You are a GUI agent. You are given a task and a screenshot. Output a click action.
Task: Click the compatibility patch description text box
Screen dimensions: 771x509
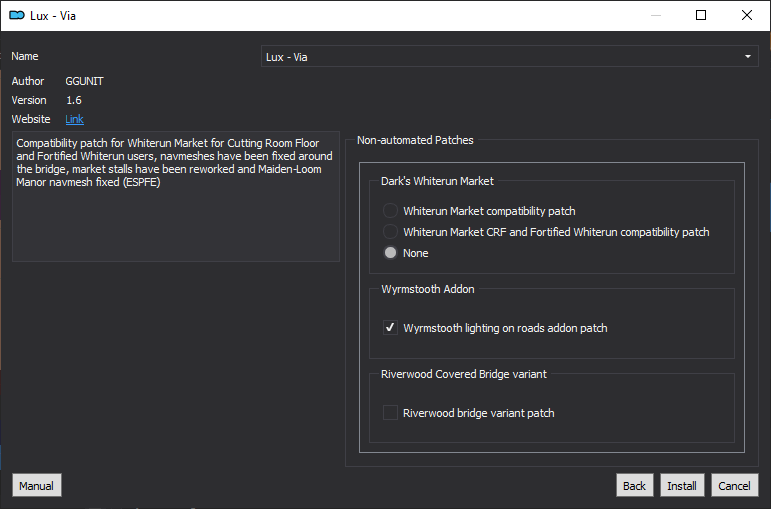(176, 196)
